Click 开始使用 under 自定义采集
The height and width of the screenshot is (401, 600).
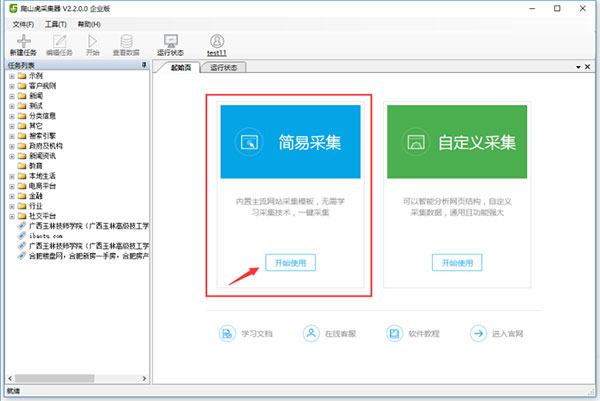click(x=457, y=262)
